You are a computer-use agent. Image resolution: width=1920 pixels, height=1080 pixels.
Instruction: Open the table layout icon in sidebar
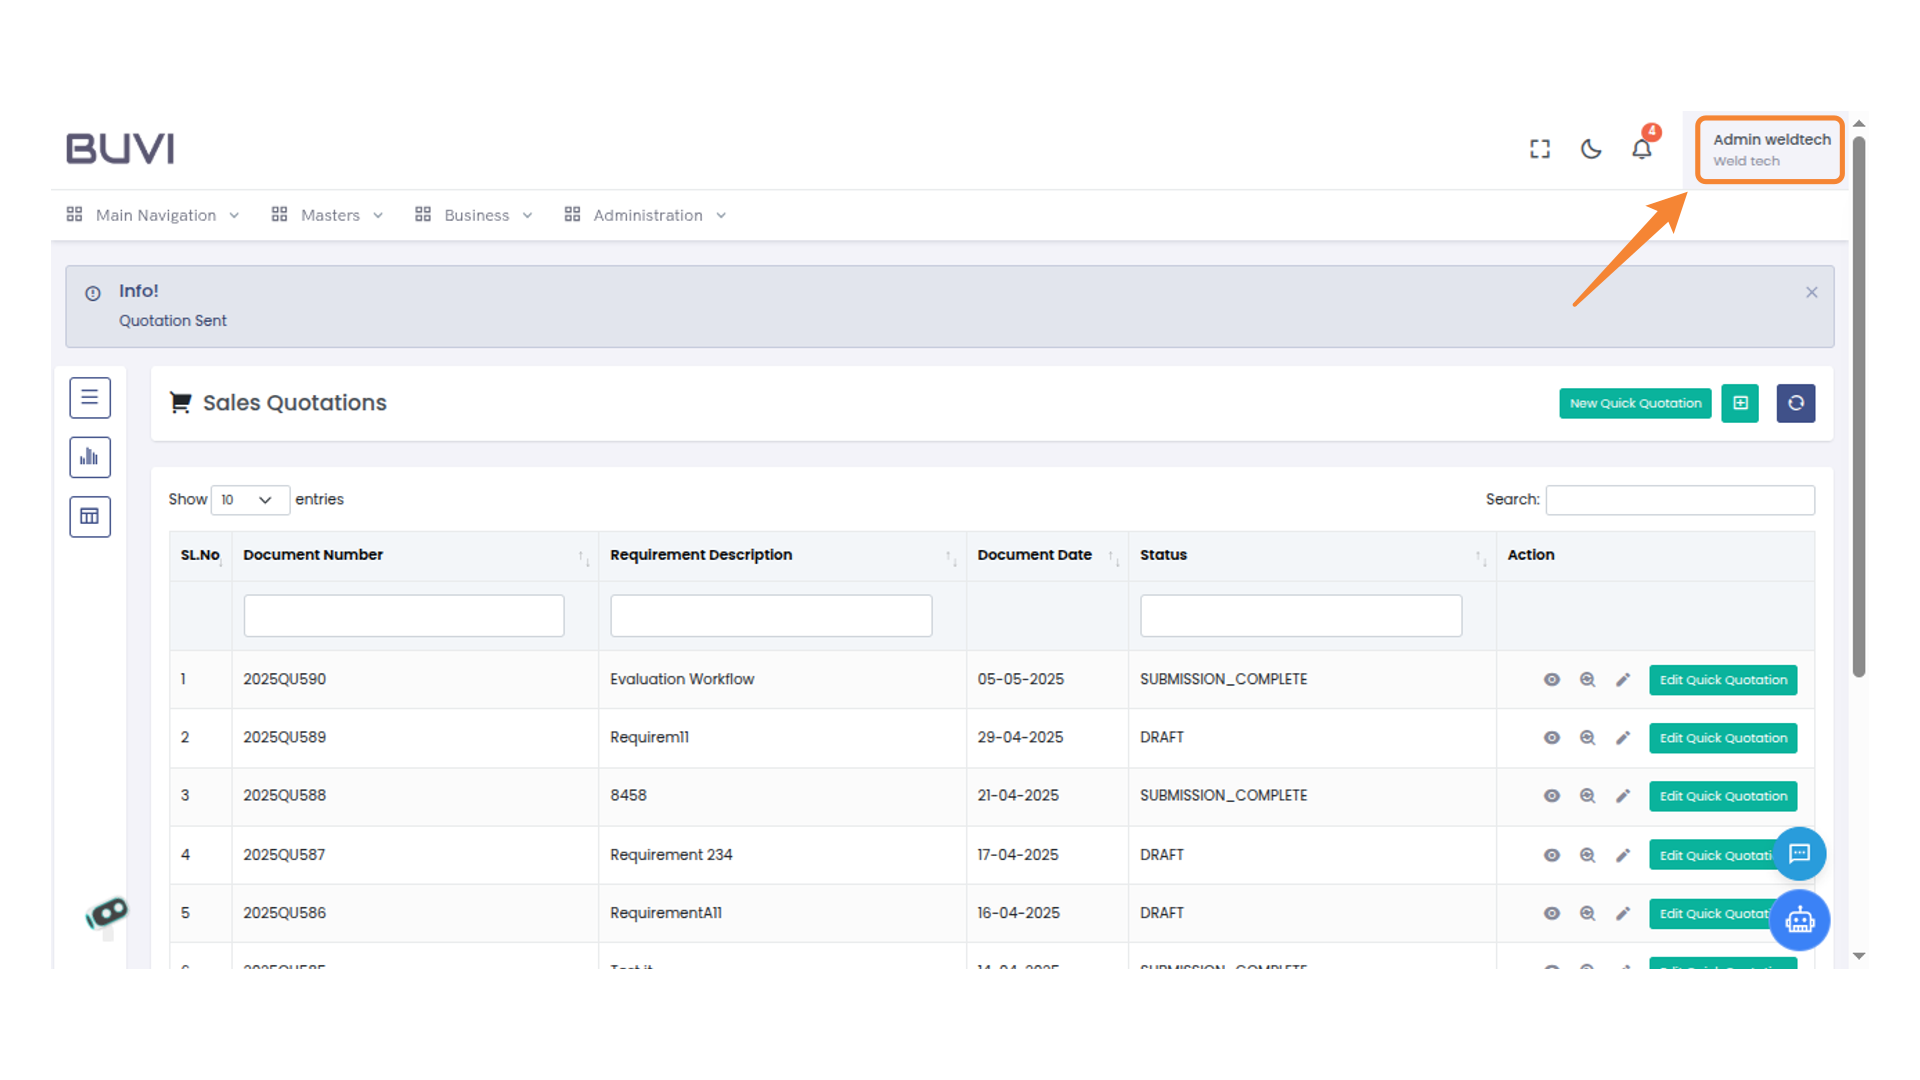click(90, 516)
